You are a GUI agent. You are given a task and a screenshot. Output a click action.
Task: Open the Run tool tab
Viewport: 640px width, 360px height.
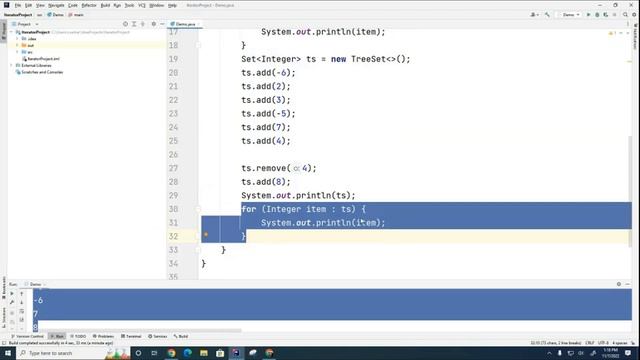[57, 336]
